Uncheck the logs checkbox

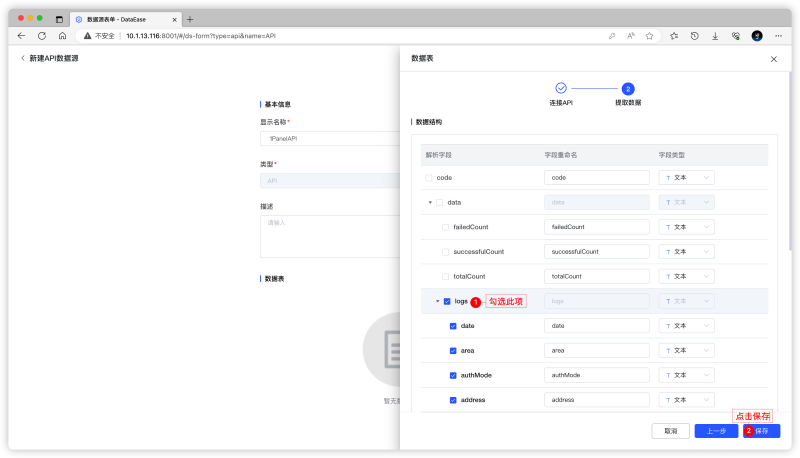click(447, 301)
